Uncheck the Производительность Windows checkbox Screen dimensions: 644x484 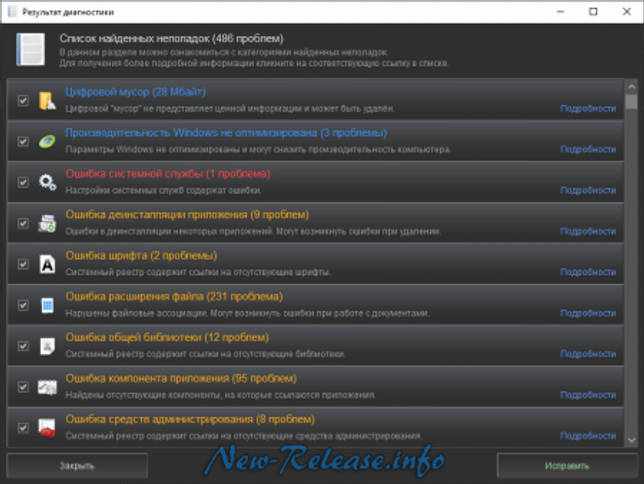click(x=23, y=141)
